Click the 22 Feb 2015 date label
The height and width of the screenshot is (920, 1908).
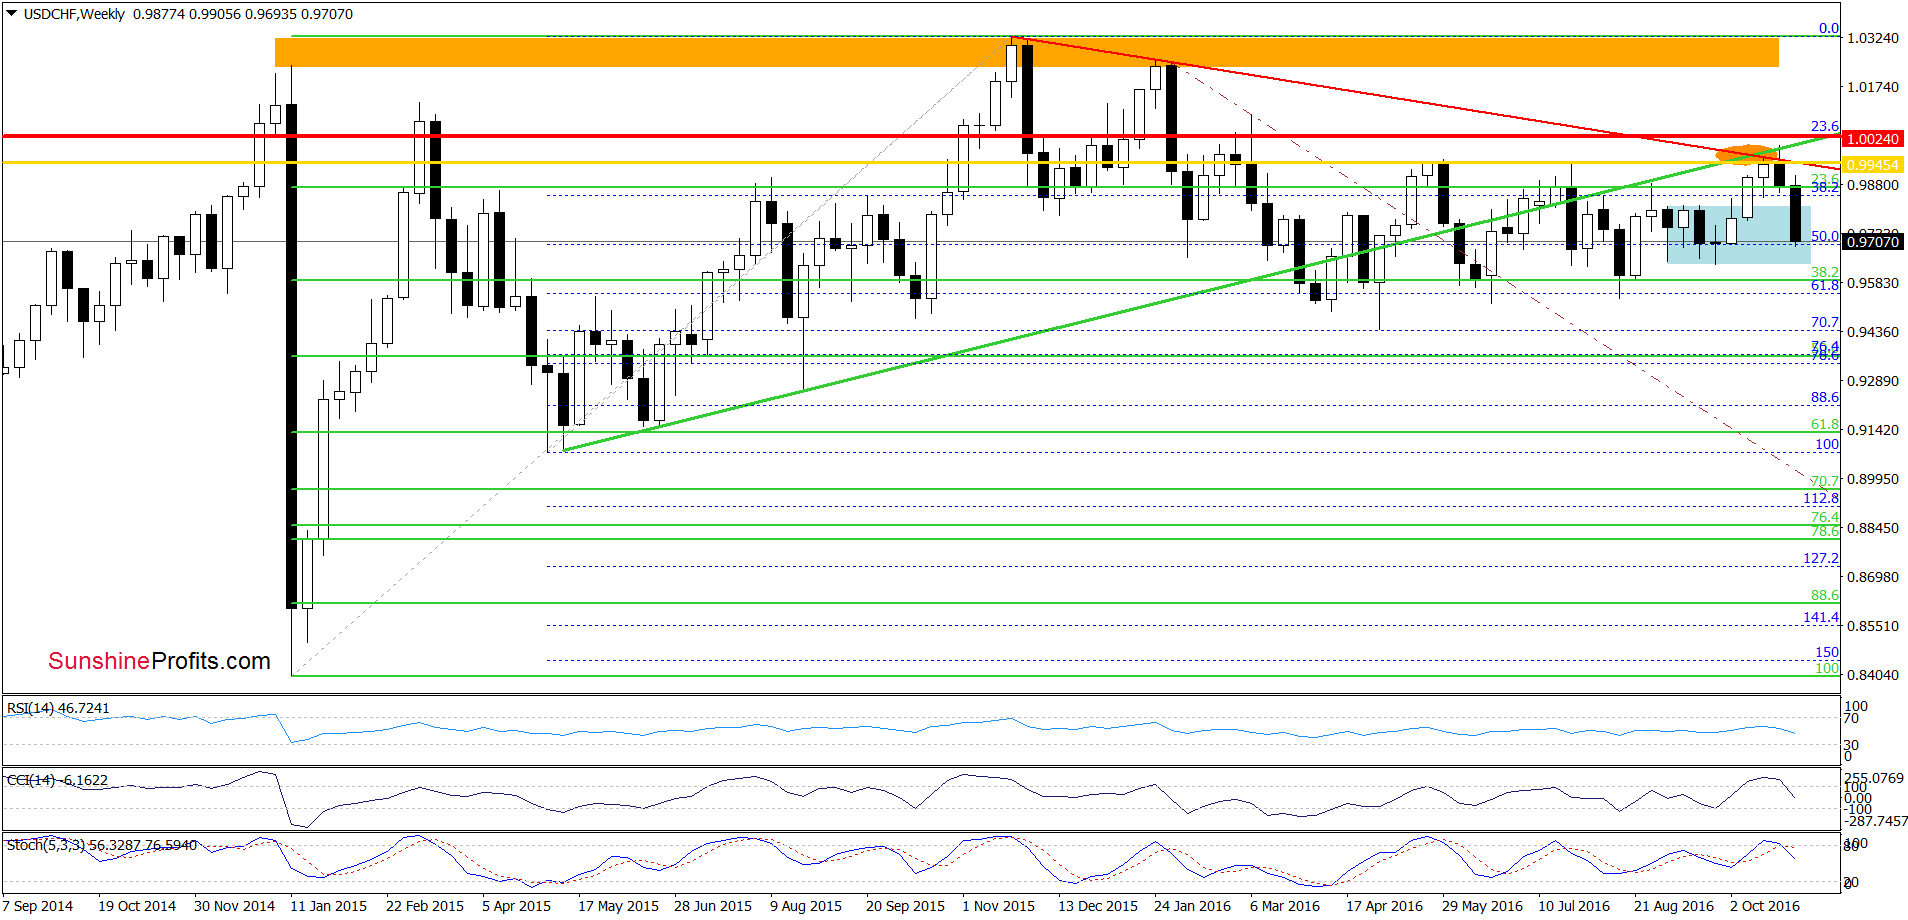425,906
